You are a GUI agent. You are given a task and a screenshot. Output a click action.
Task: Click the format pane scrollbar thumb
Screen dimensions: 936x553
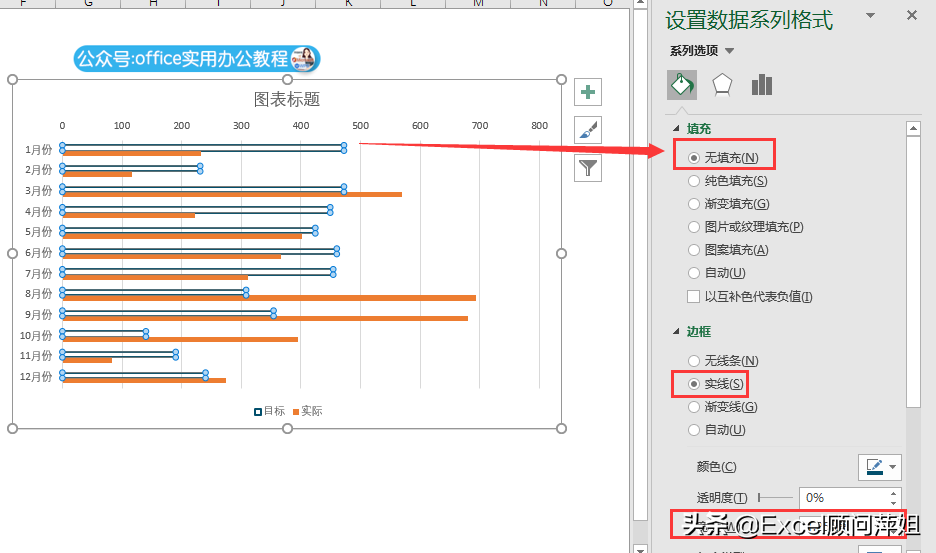click(x=913, y=272)
